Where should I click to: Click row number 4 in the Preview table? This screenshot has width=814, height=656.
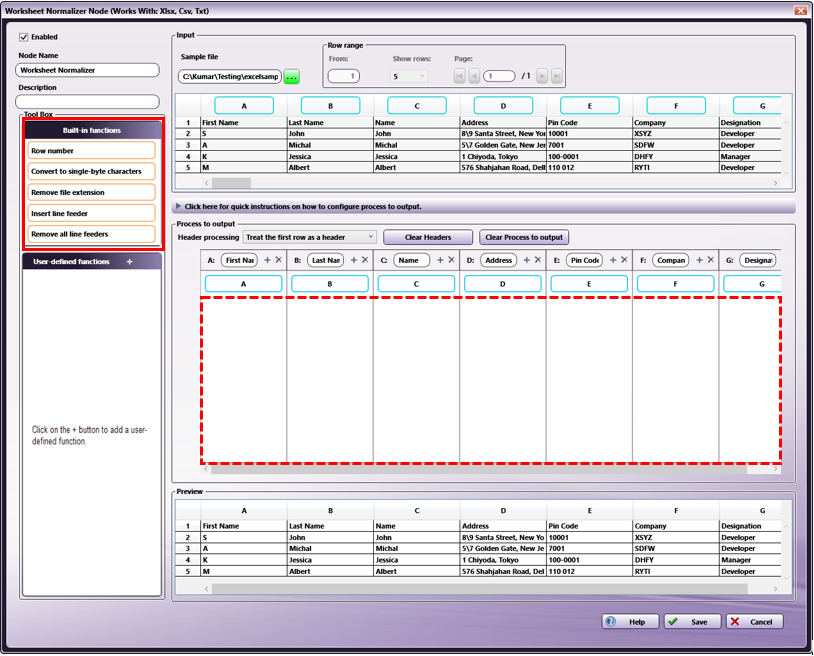tap(188, 560)
